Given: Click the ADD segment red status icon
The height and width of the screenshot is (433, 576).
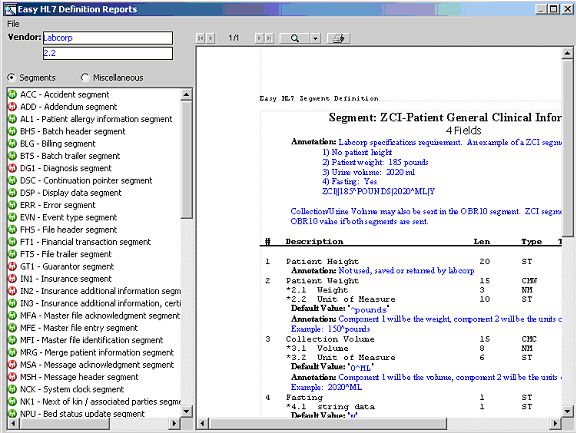Looking at the screenshot, I should (x=12, y=107).
